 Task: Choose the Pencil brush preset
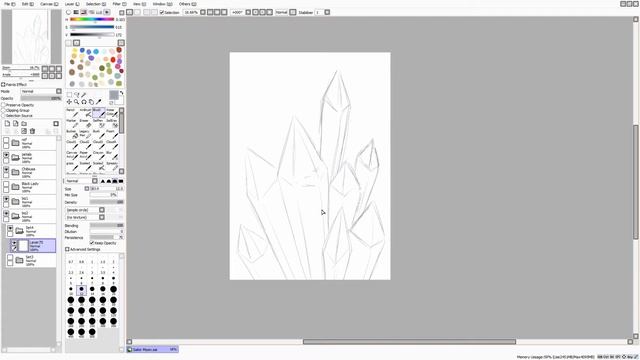coord(72,113)
